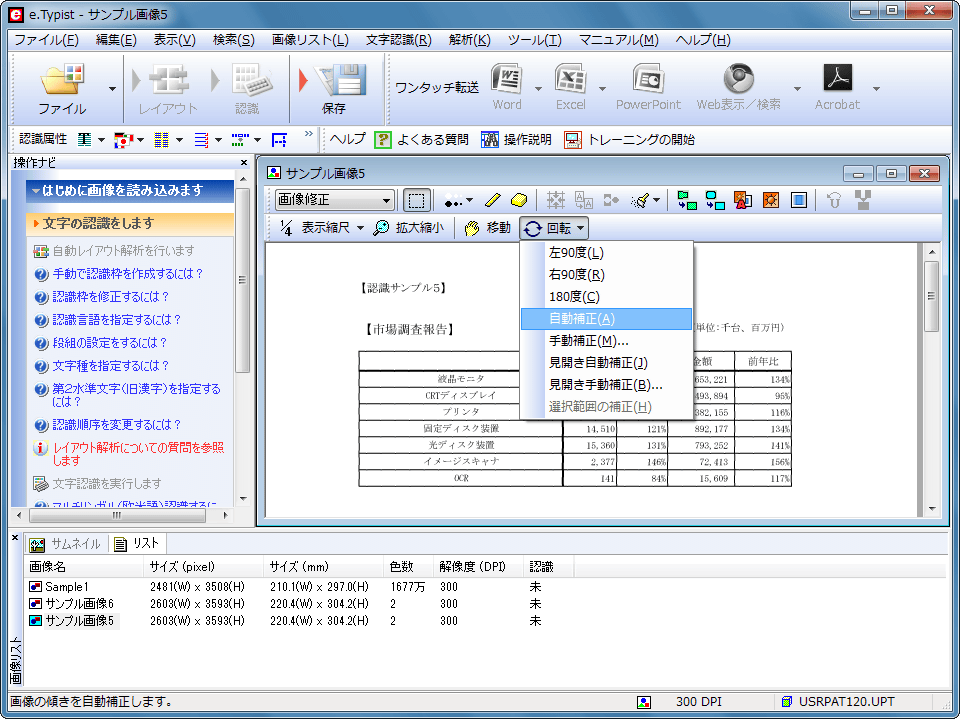
Task: Choose 見開き手動補正(B)... from the rotate menu
Action: point(606,385)
